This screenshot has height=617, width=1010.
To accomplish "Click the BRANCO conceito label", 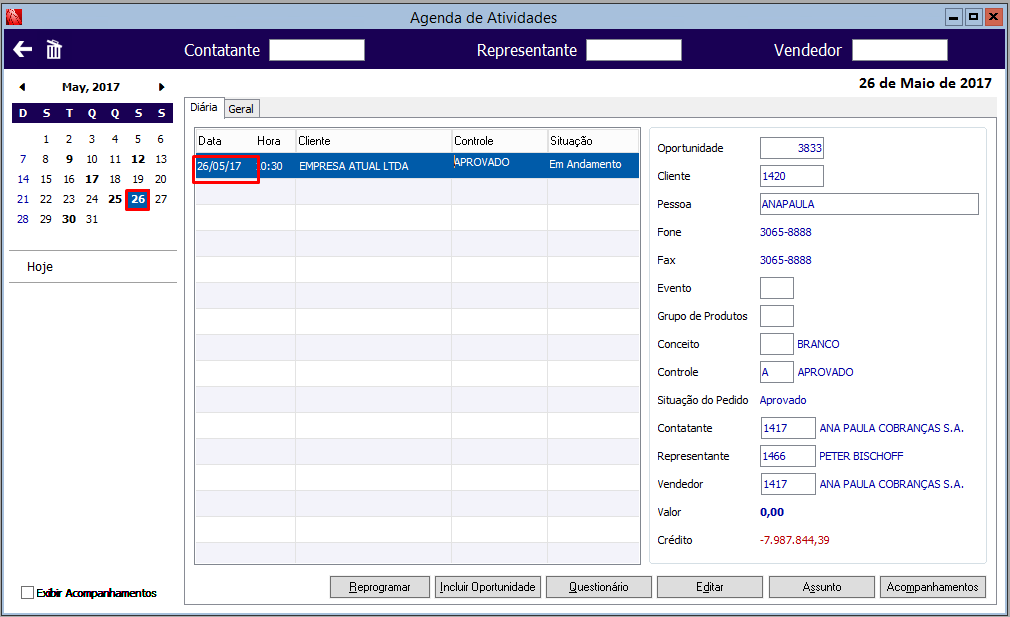I will point(818,344).
